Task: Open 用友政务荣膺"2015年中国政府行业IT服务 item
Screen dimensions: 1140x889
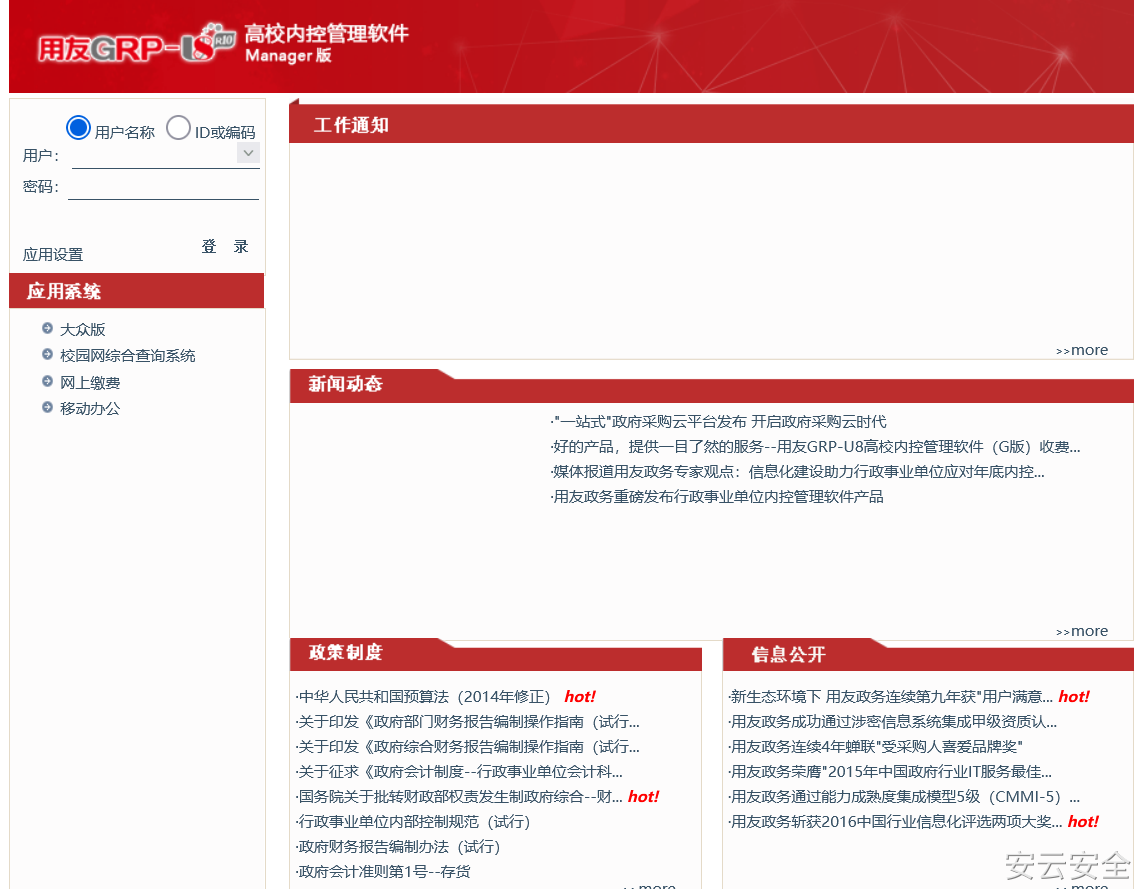Action: 891,771
